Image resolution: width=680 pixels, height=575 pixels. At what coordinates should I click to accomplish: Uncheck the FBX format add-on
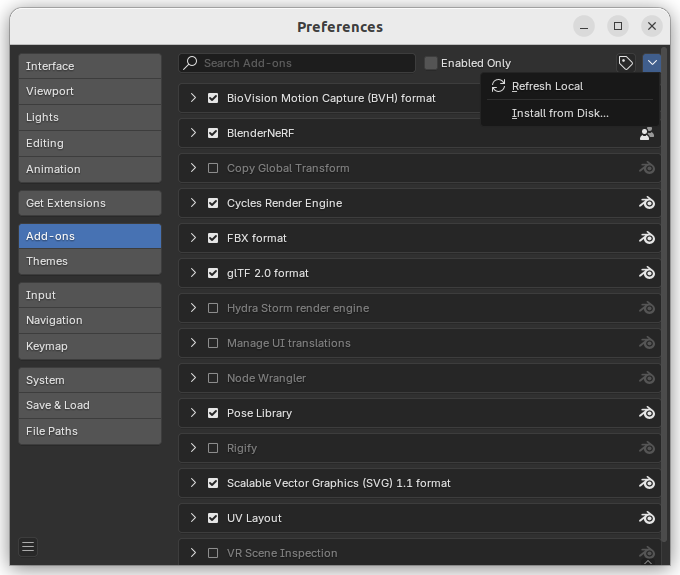(213, 238)
